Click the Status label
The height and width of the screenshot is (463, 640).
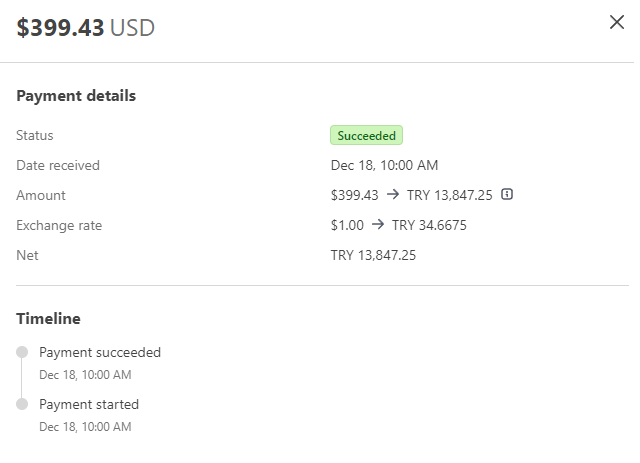(35, 135)
